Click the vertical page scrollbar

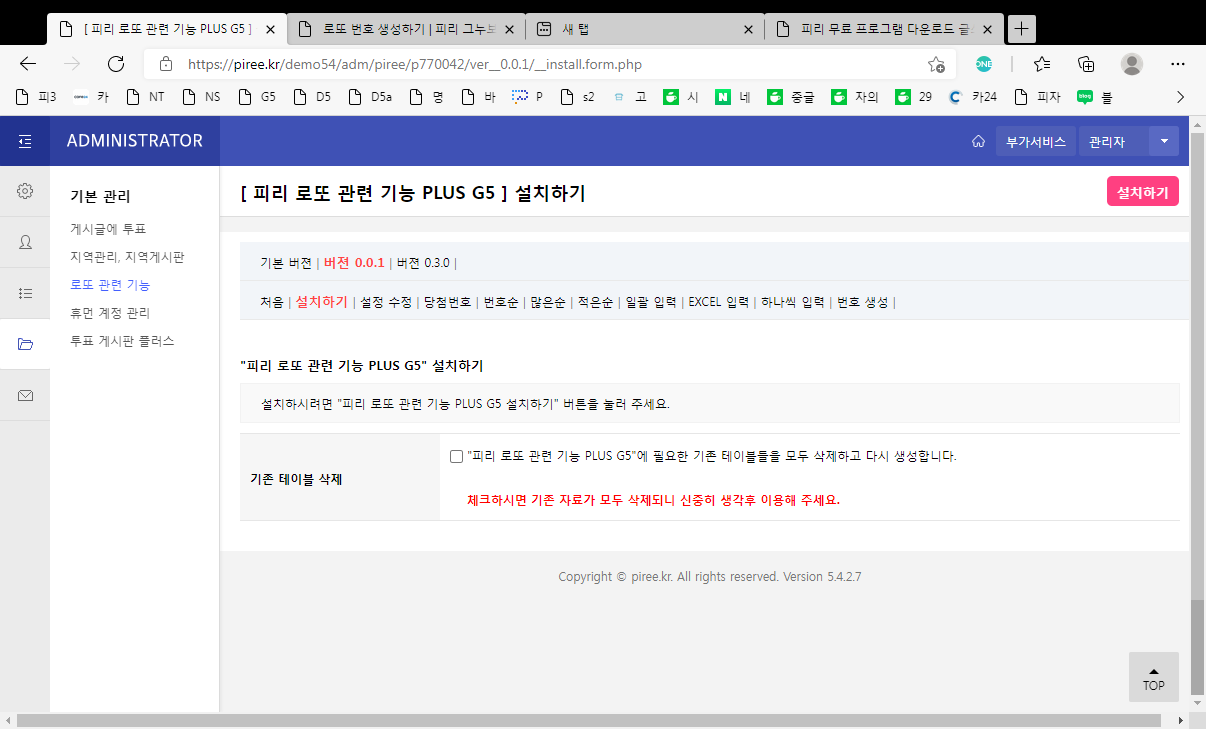[x=1197, y=400]
